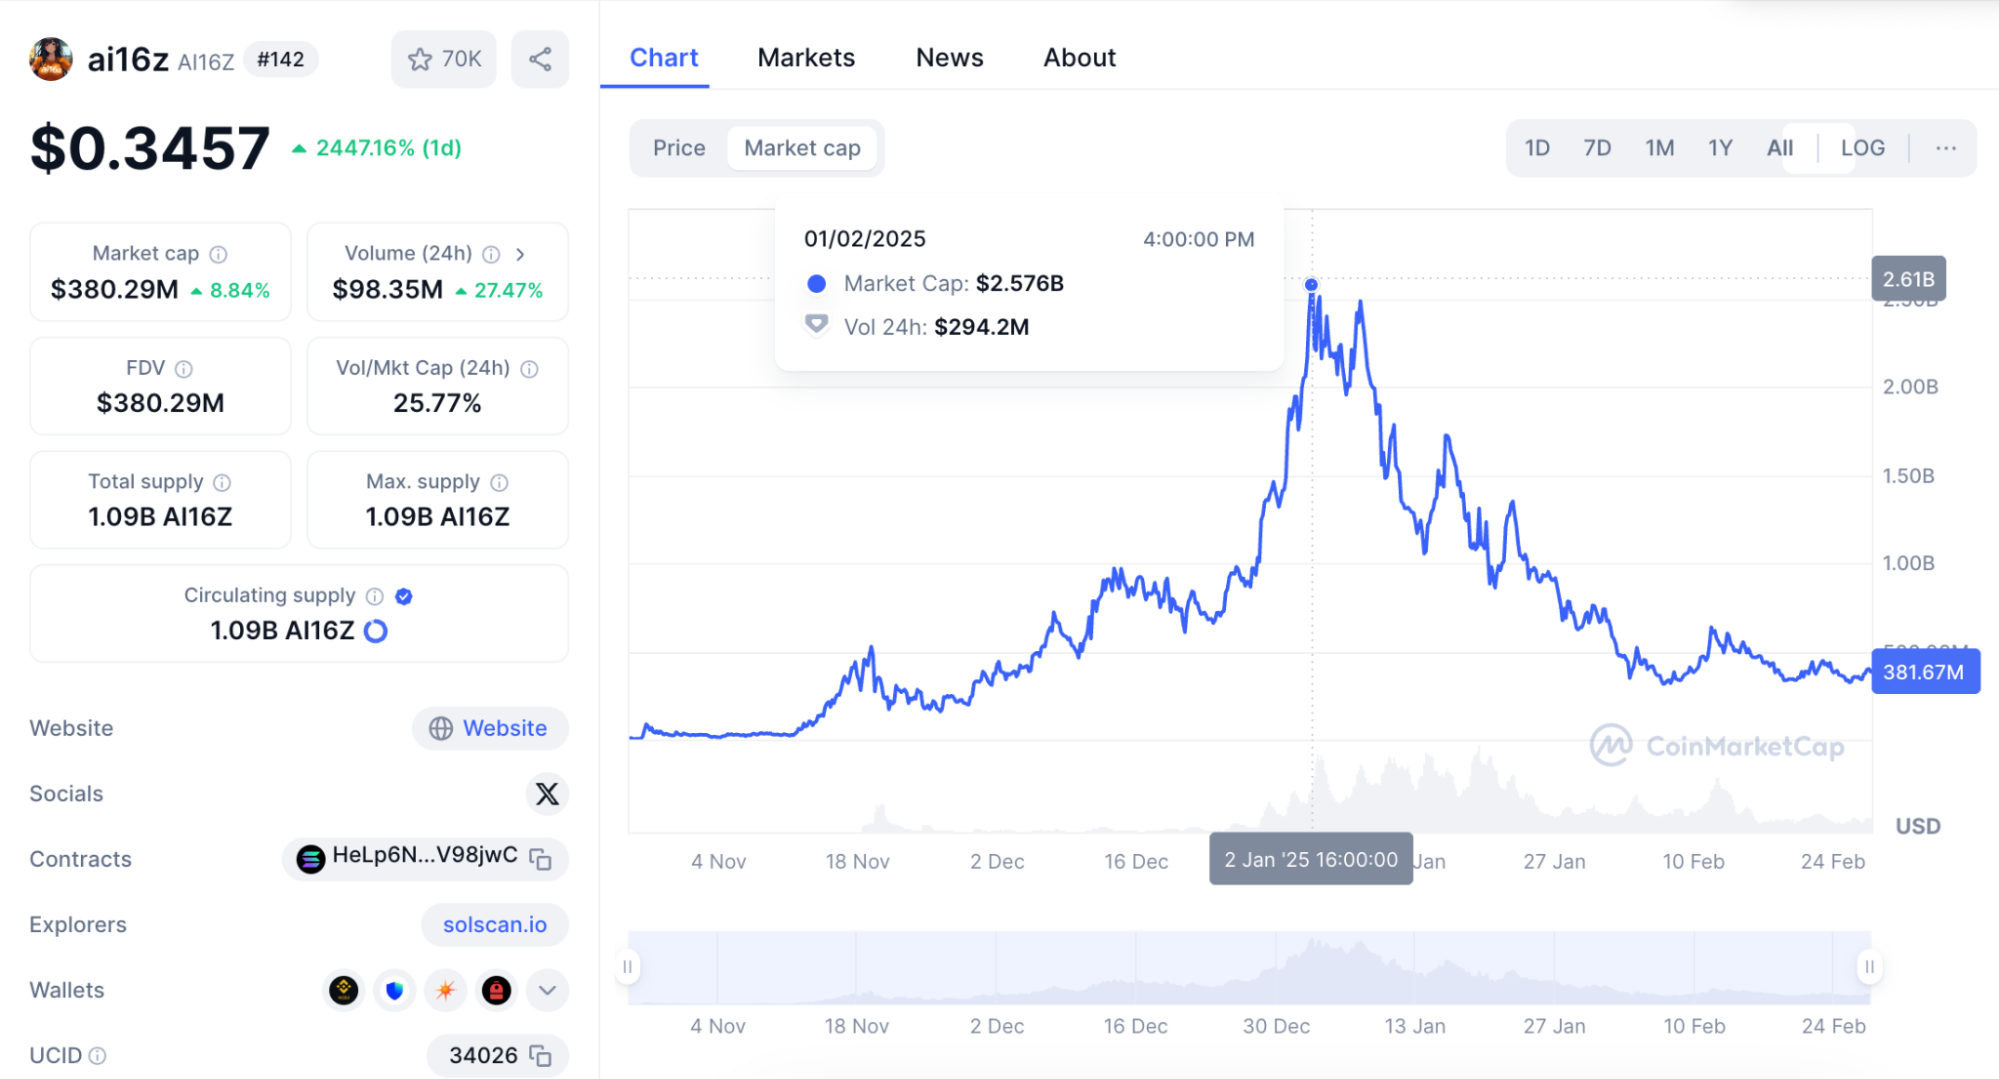Click the FDV info icon
The image size is (1999, 1079).
coord(184,369)
